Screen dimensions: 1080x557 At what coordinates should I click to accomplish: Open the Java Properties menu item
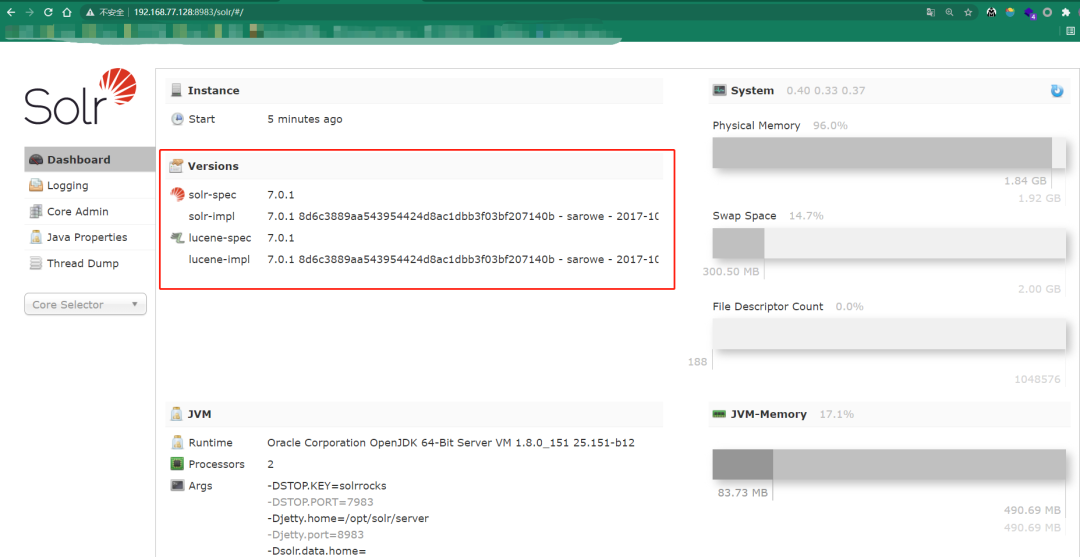coord(90,237)
